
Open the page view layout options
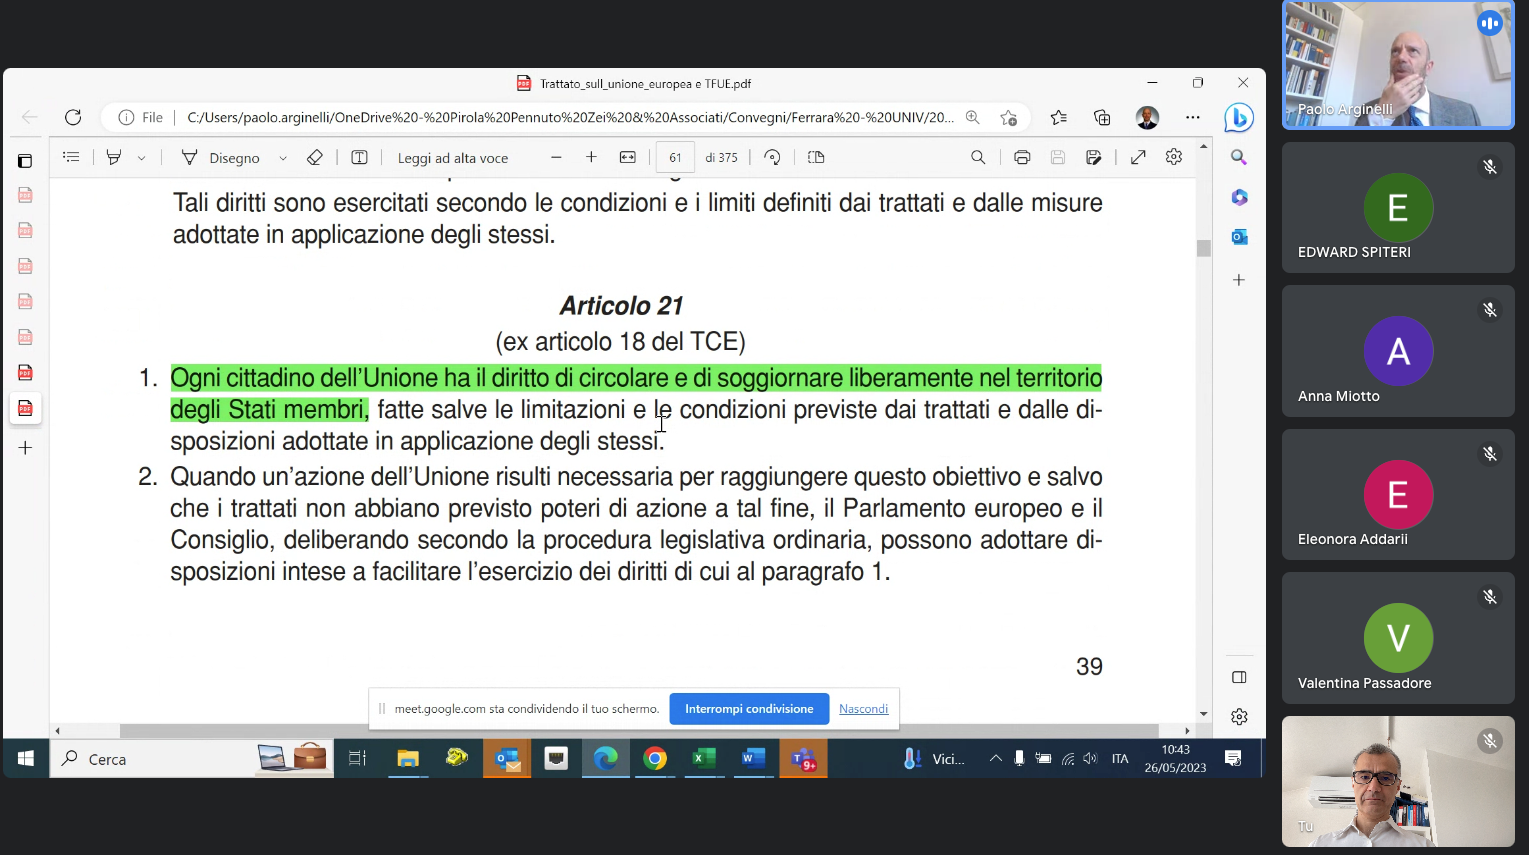[x=816, y=157]
